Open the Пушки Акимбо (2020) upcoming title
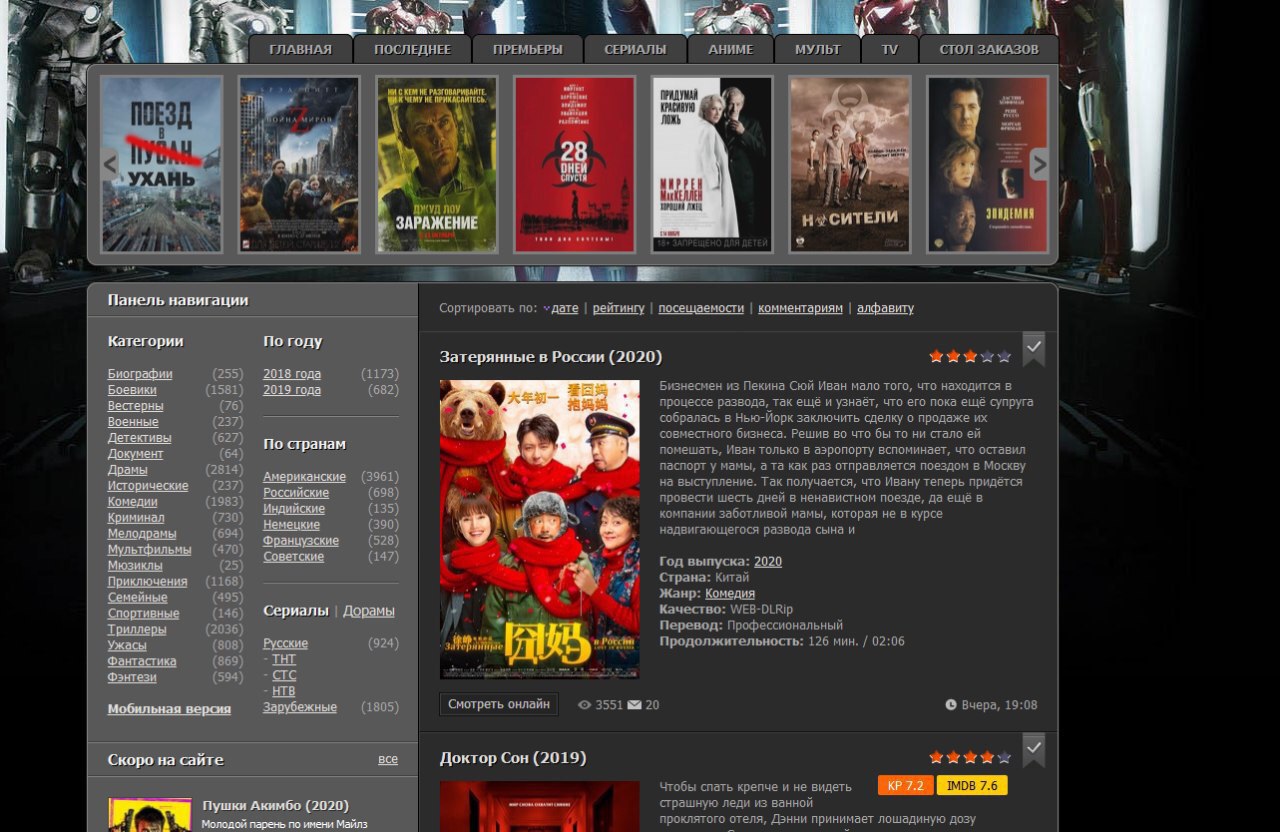Viewport: 1280px width, 832px height. [x=276, y=806]
